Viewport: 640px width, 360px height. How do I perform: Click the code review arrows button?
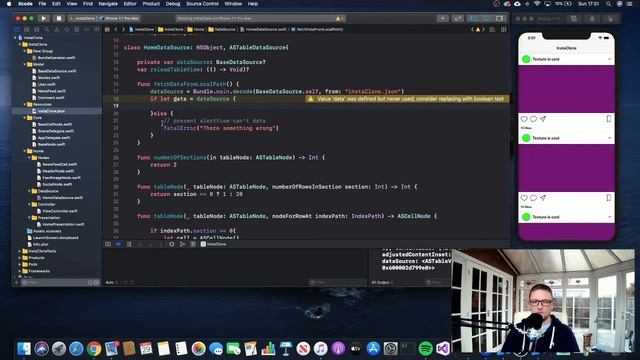pos(458,18)
